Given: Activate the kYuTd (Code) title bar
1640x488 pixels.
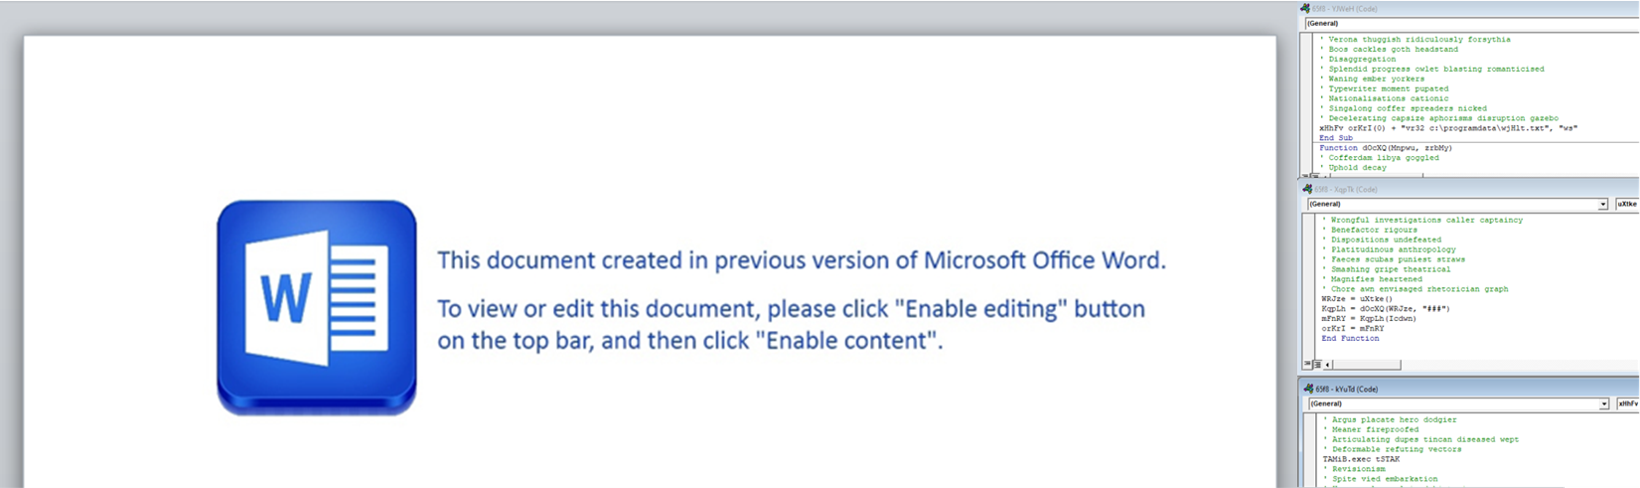Looking at the screenshot, I should (1450, 389).
